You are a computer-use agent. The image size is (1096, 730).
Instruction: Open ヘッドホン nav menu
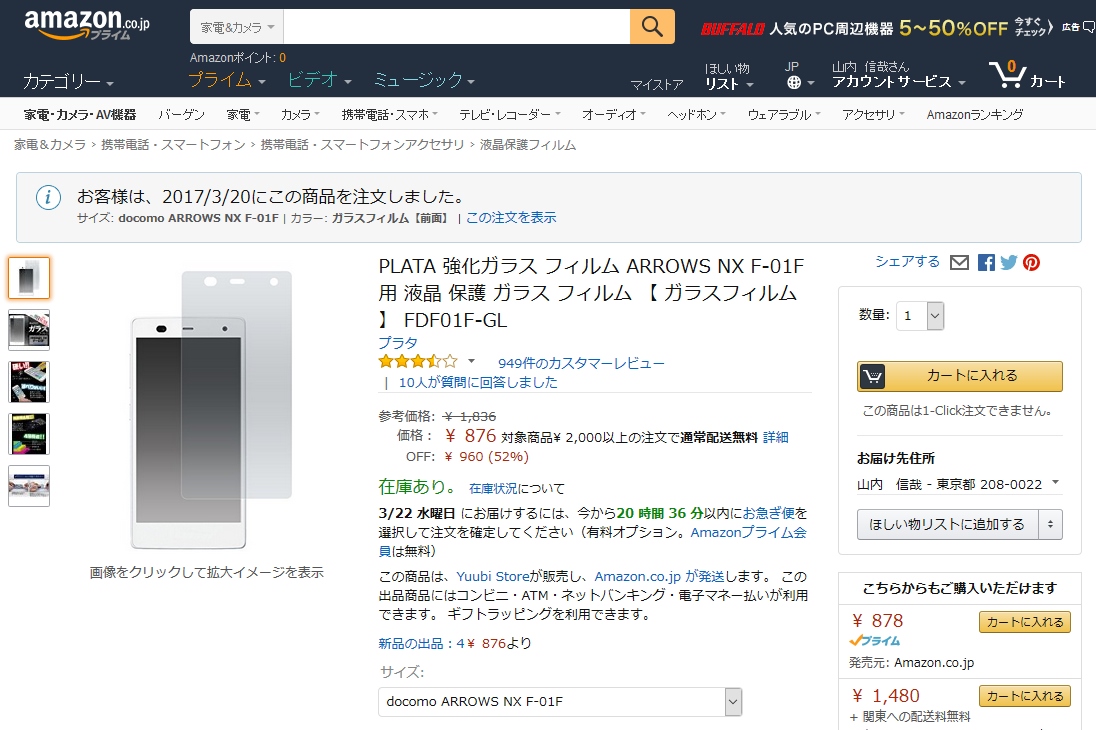(696, 115)
